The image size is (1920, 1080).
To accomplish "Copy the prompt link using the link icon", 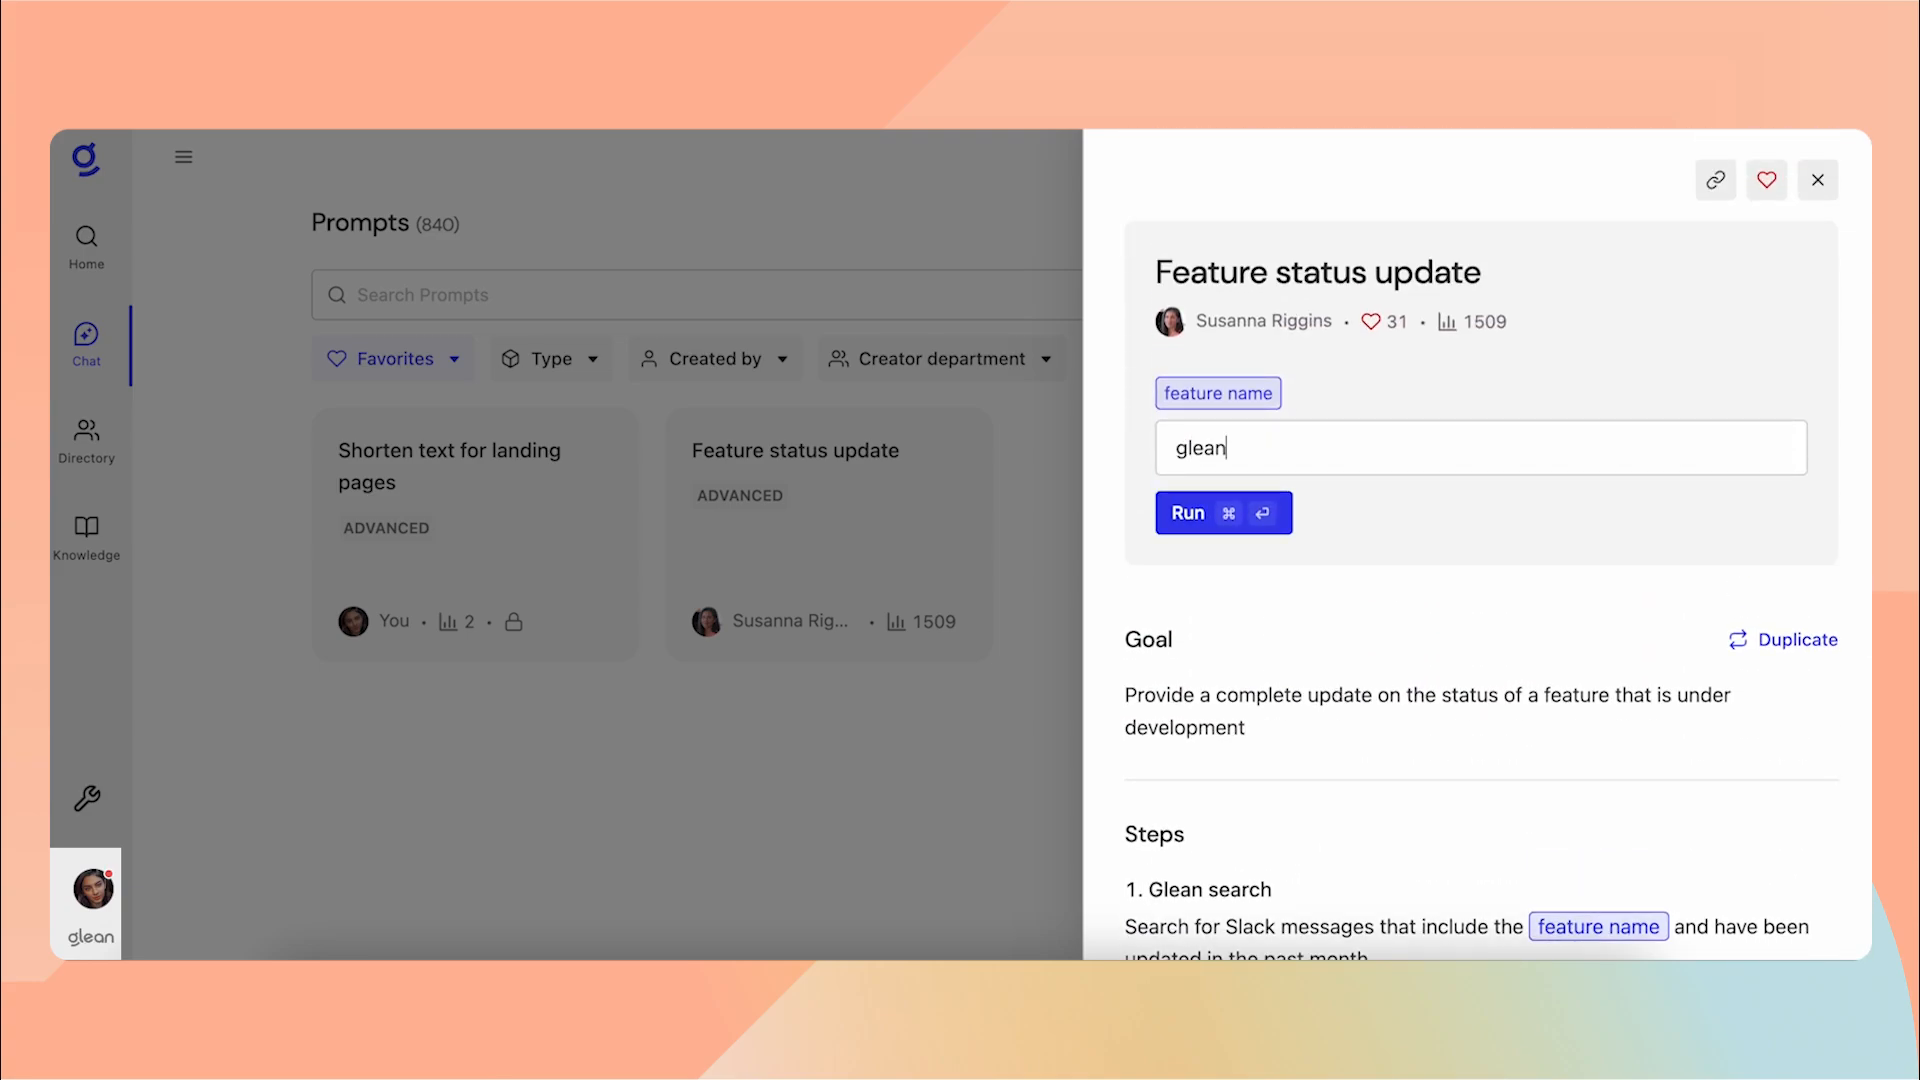I will point(1716,180).
